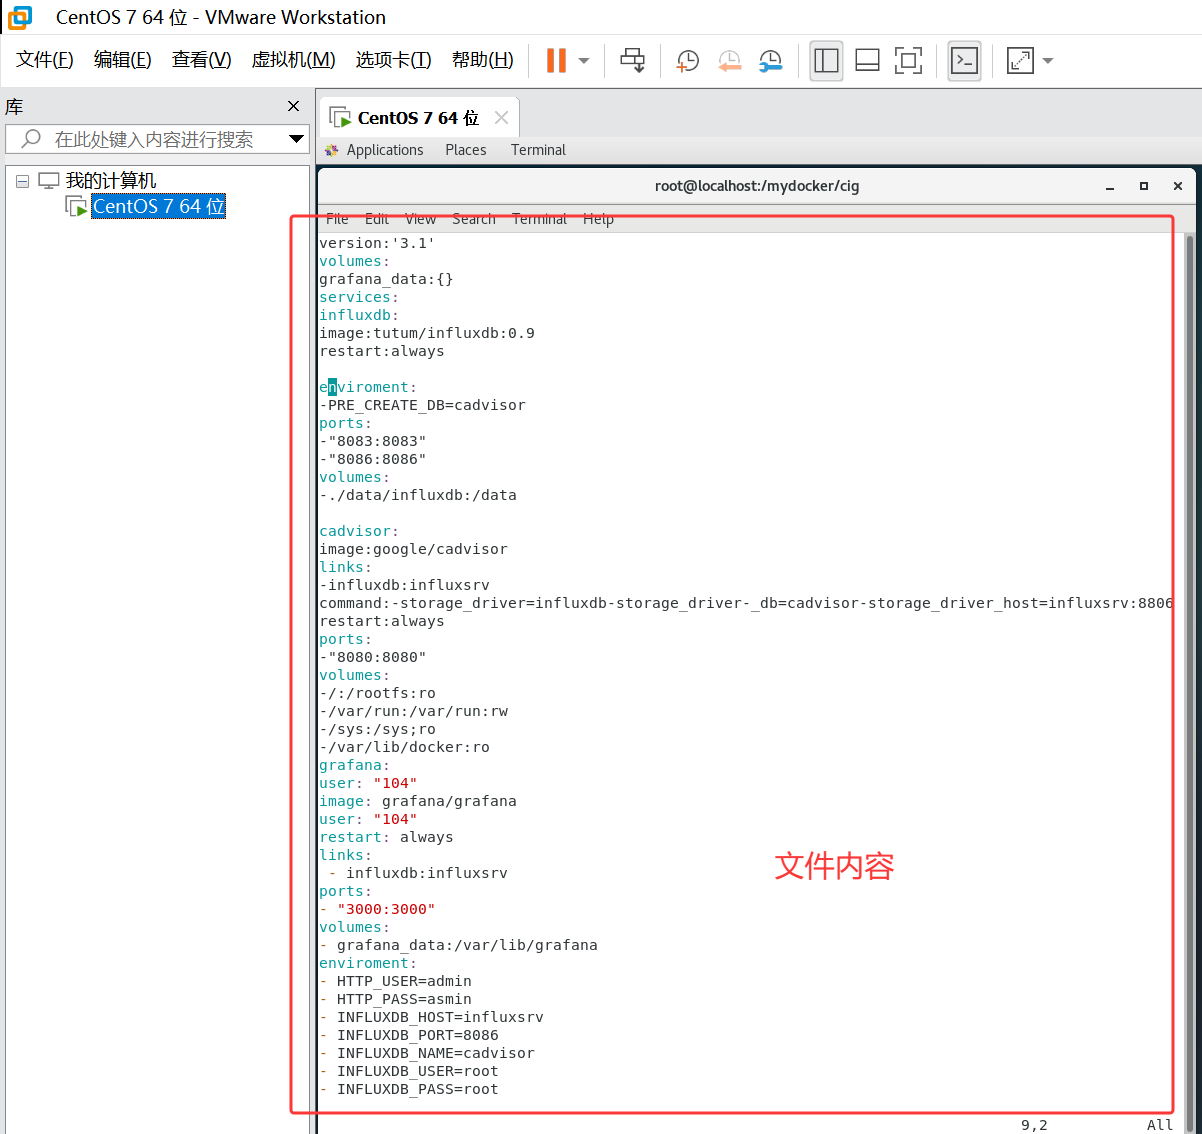Take a snapshot of the virtual machine
The height and width of the screenshot is (1134, 1202).
coord(687,61)
